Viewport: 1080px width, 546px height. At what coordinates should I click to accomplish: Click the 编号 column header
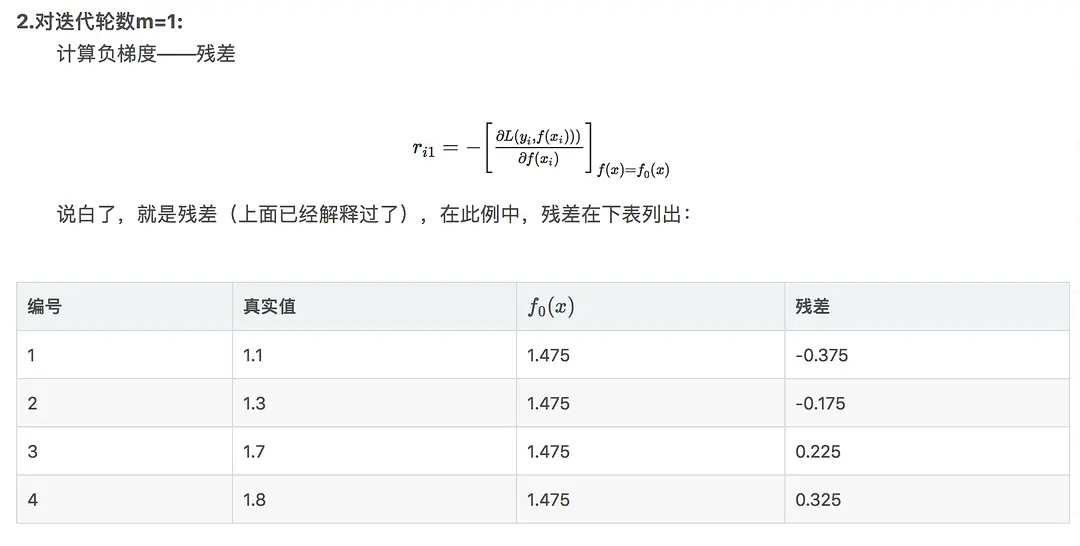coord(44,307)
